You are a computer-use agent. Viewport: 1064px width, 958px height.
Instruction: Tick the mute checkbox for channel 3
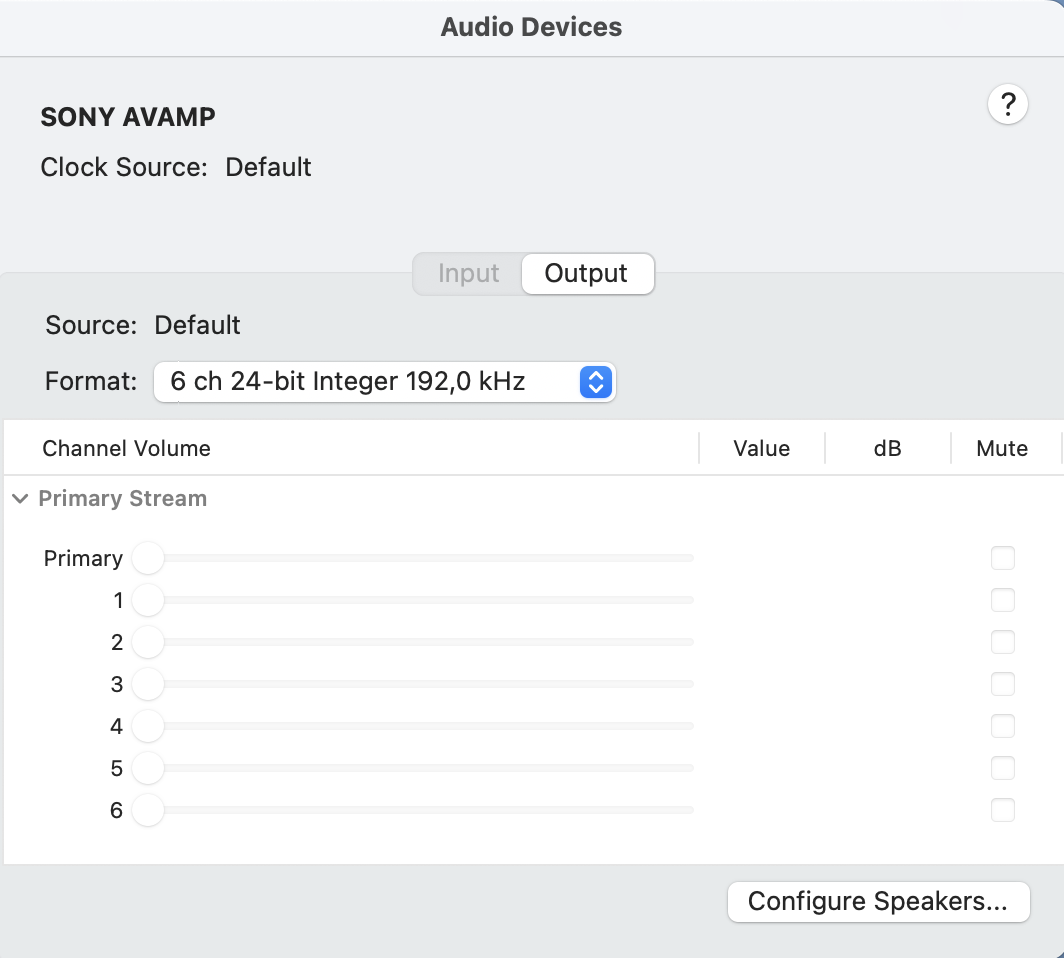click(x=1002, y=684)
